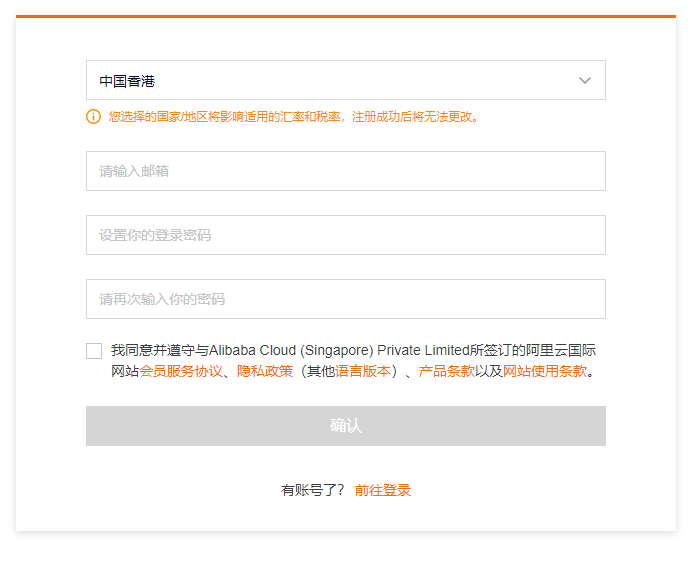Open the 隐私政策 link
Screen dimensions: 693x565
[x=265, y=372]
